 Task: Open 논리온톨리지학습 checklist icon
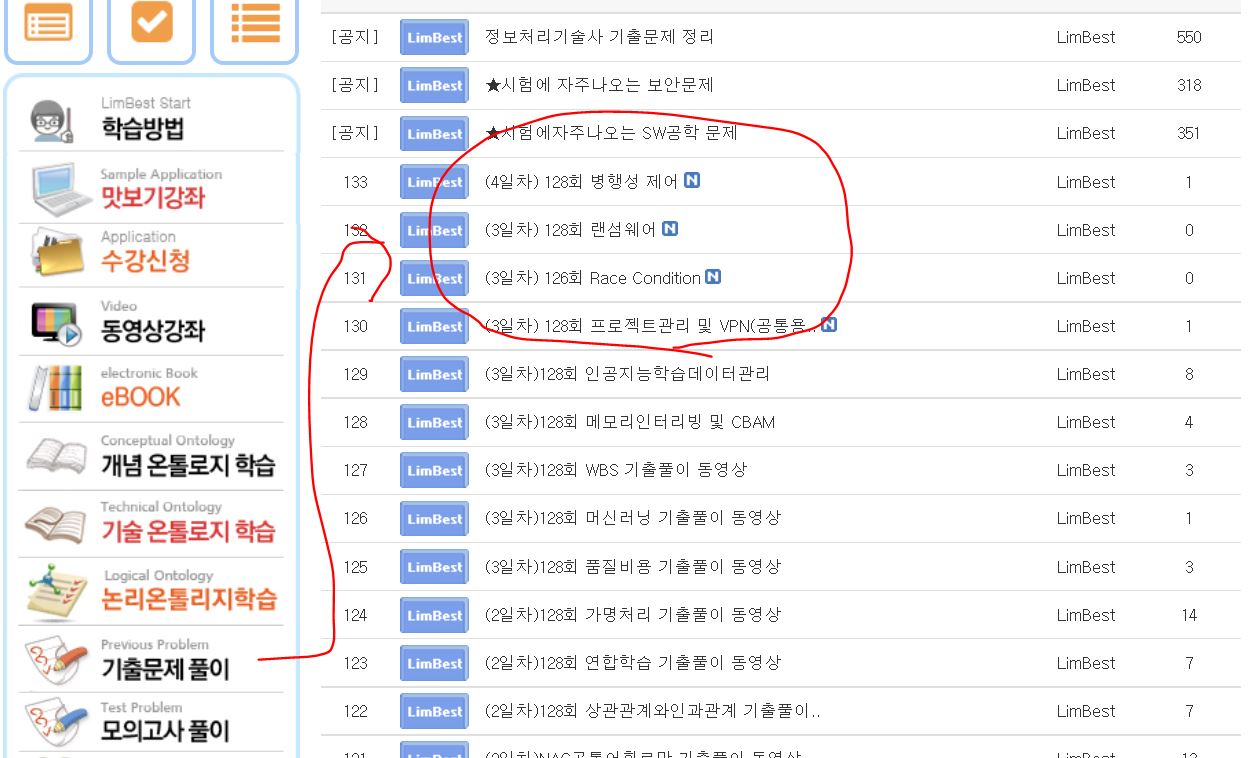click(58, 592)
